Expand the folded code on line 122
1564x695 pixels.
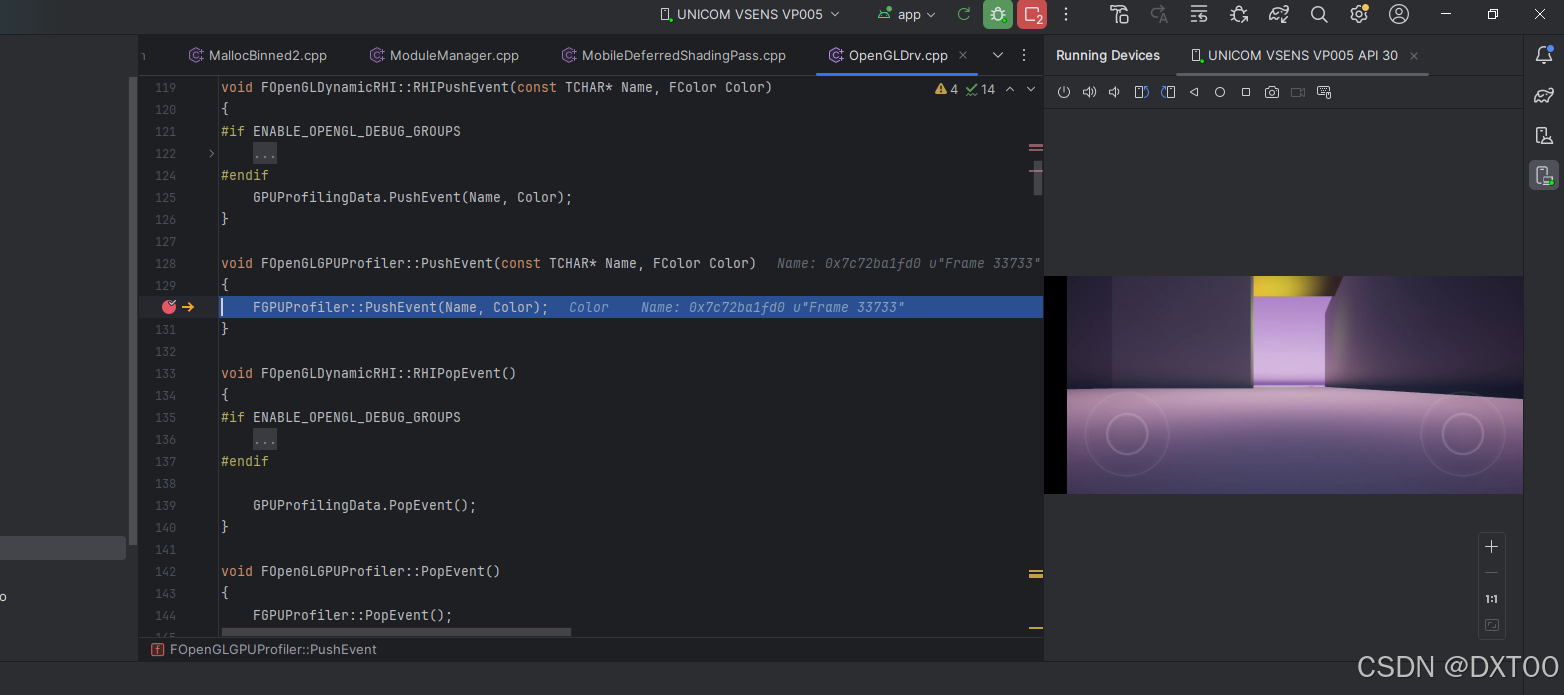pos(264,152)
